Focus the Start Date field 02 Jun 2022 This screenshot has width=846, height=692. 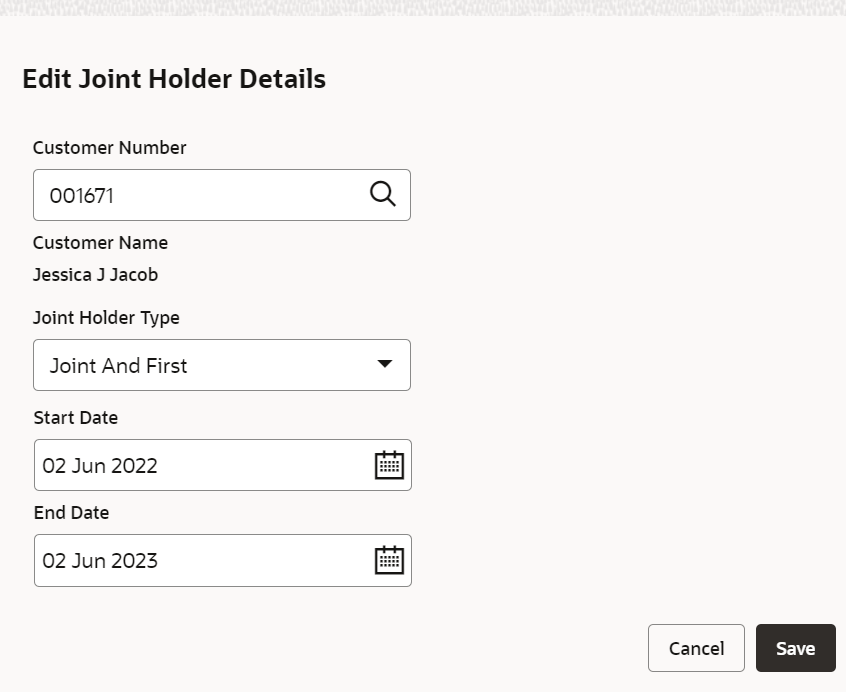point(223,465)
